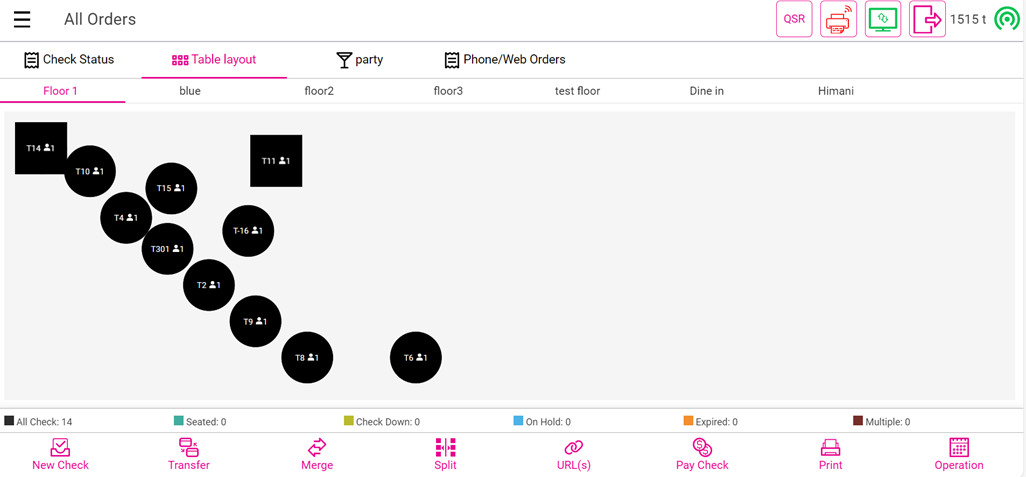Switch to Check Status tab
The width and height of the screenshot is (1026, 477).
point(69,60)
